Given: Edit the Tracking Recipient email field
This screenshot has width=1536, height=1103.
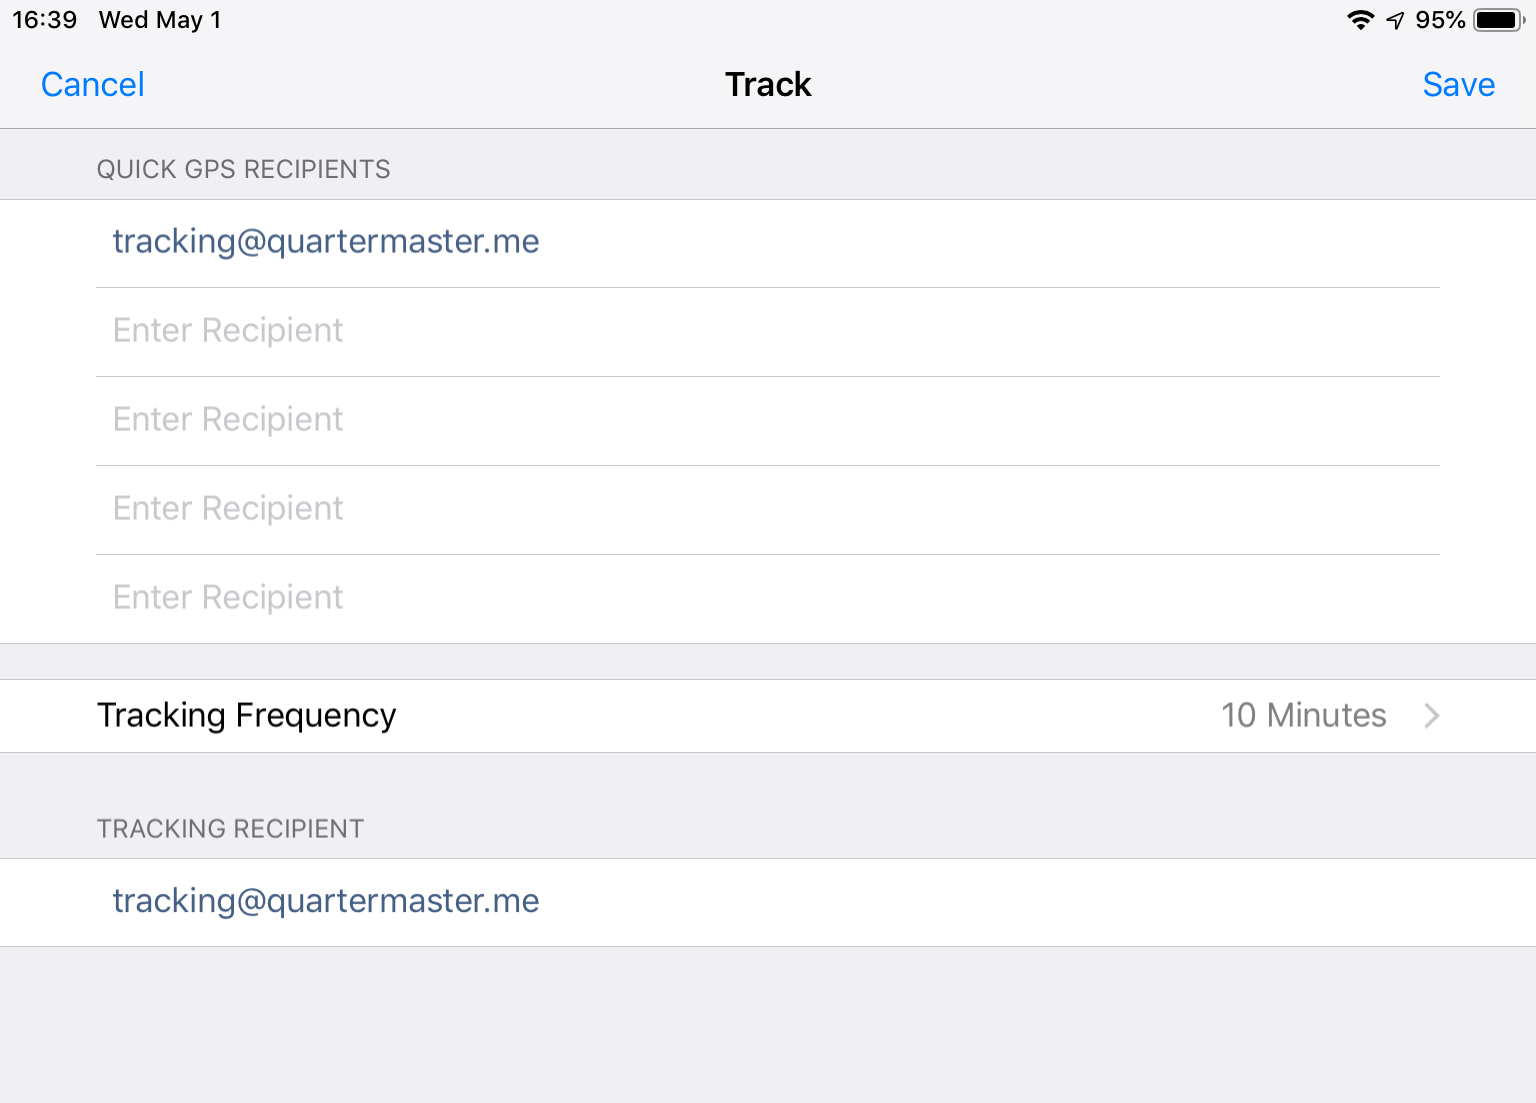Looking at the screenshot, I should pos(768,902).
